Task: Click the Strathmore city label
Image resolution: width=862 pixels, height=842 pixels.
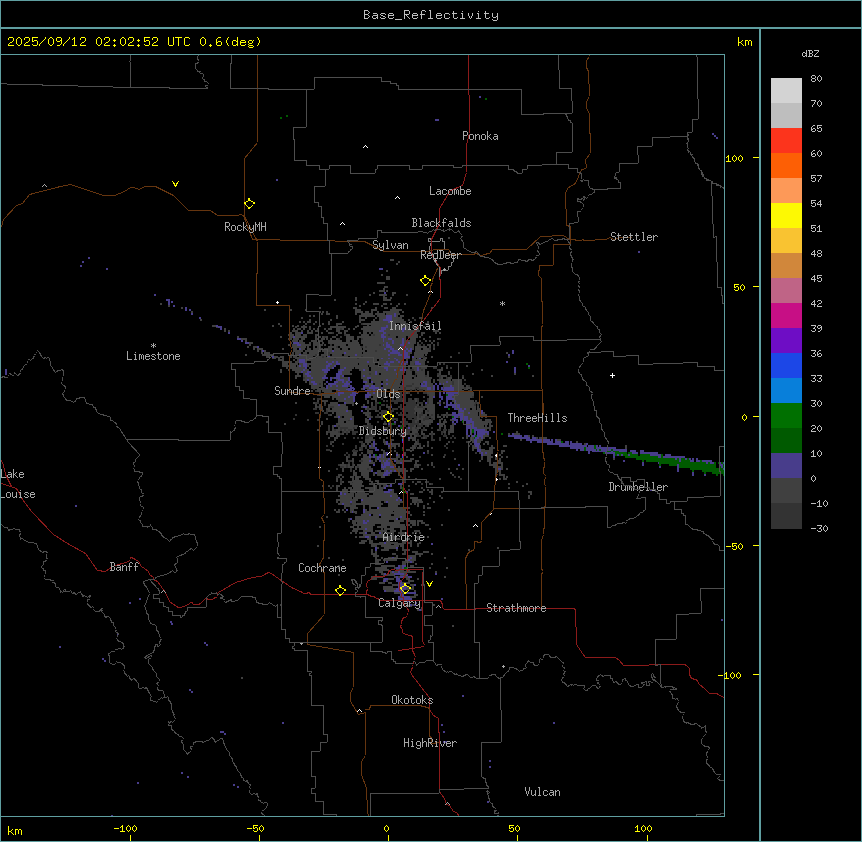Action: point(516,608)
